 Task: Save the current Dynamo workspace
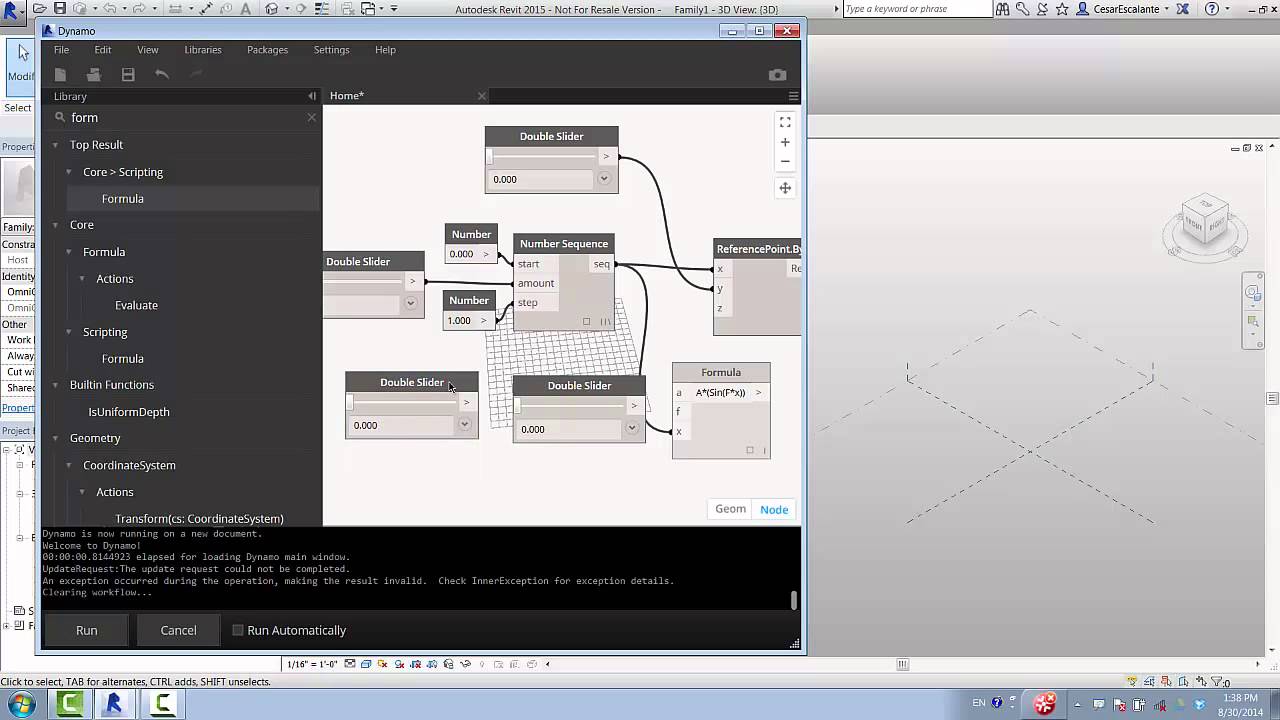click(128, 74)
